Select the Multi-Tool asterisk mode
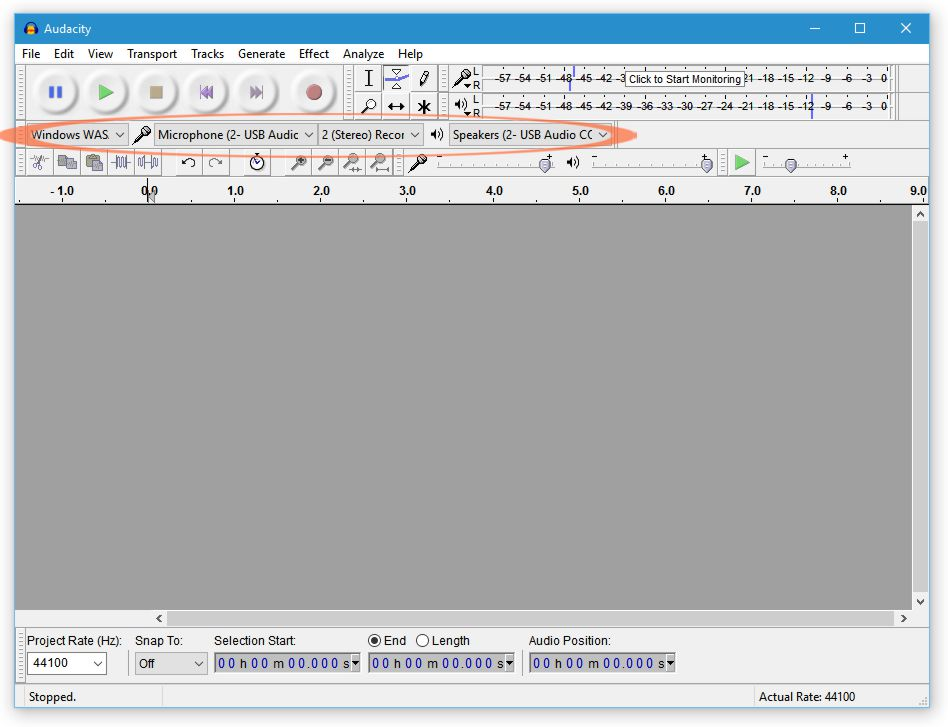This screenshot has width=948, height=727. 424,106
